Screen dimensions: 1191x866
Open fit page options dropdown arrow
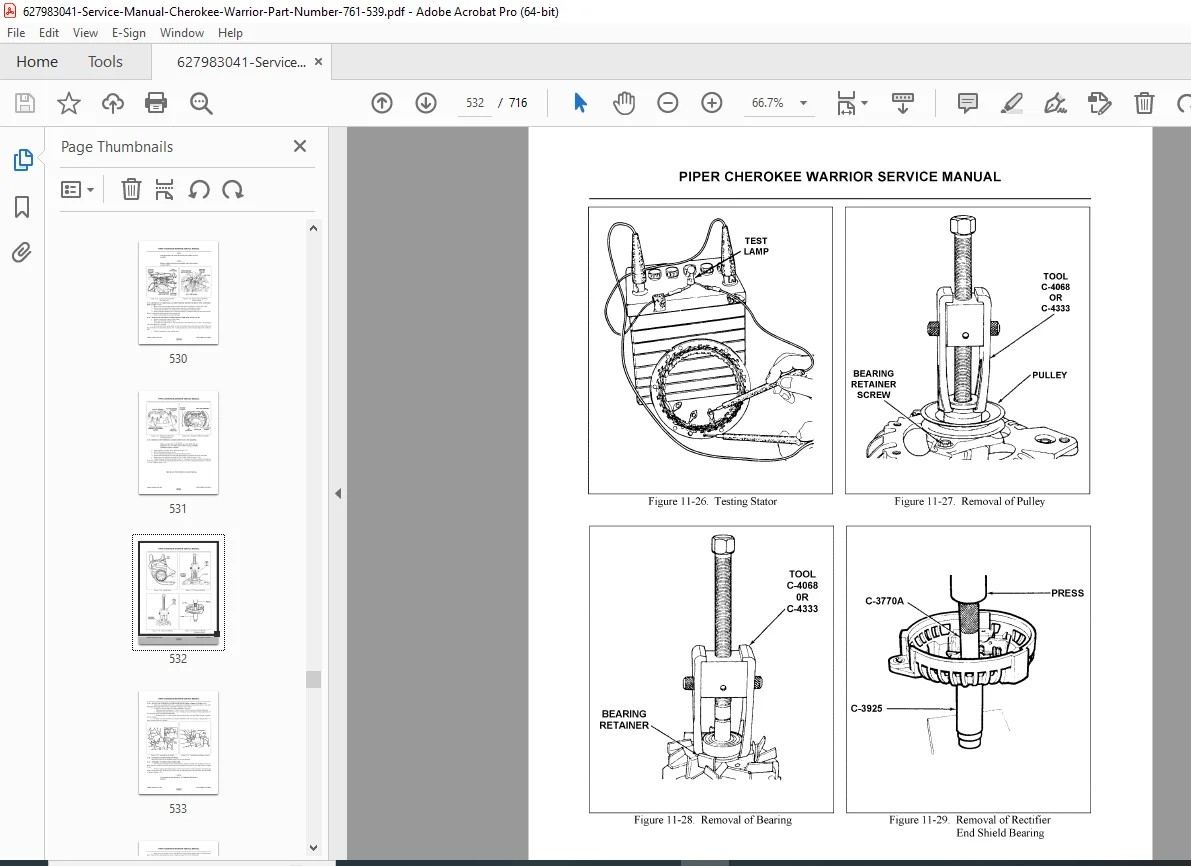pyautogui.click(x=864, y=103)
